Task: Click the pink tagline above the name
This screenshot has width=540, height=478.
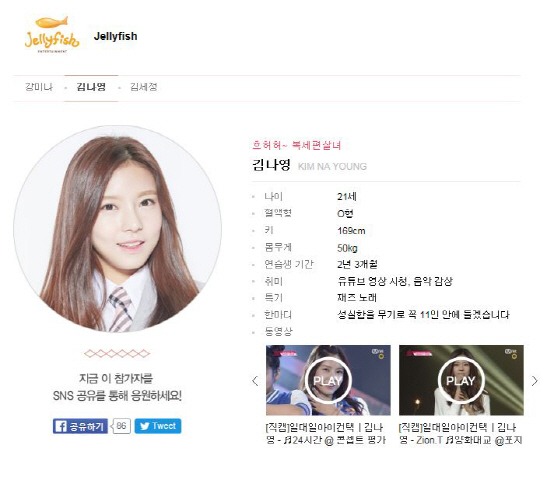Action: coord(297,145)
